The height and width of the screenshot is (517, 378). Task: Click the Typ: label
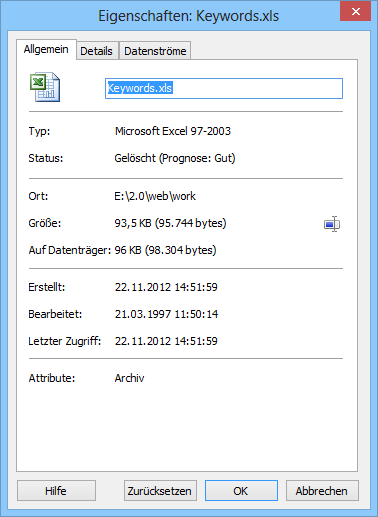(39, 131)
